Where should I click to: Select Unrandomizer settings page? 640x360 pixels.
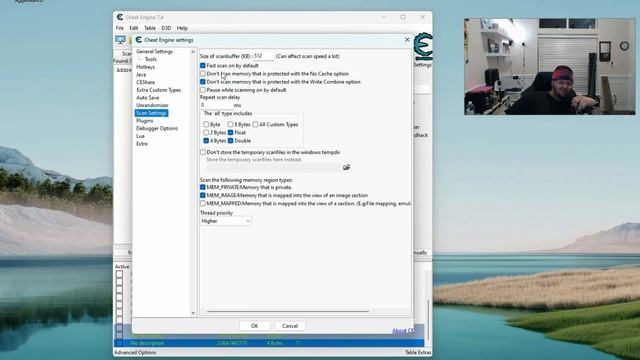[152, 105]
